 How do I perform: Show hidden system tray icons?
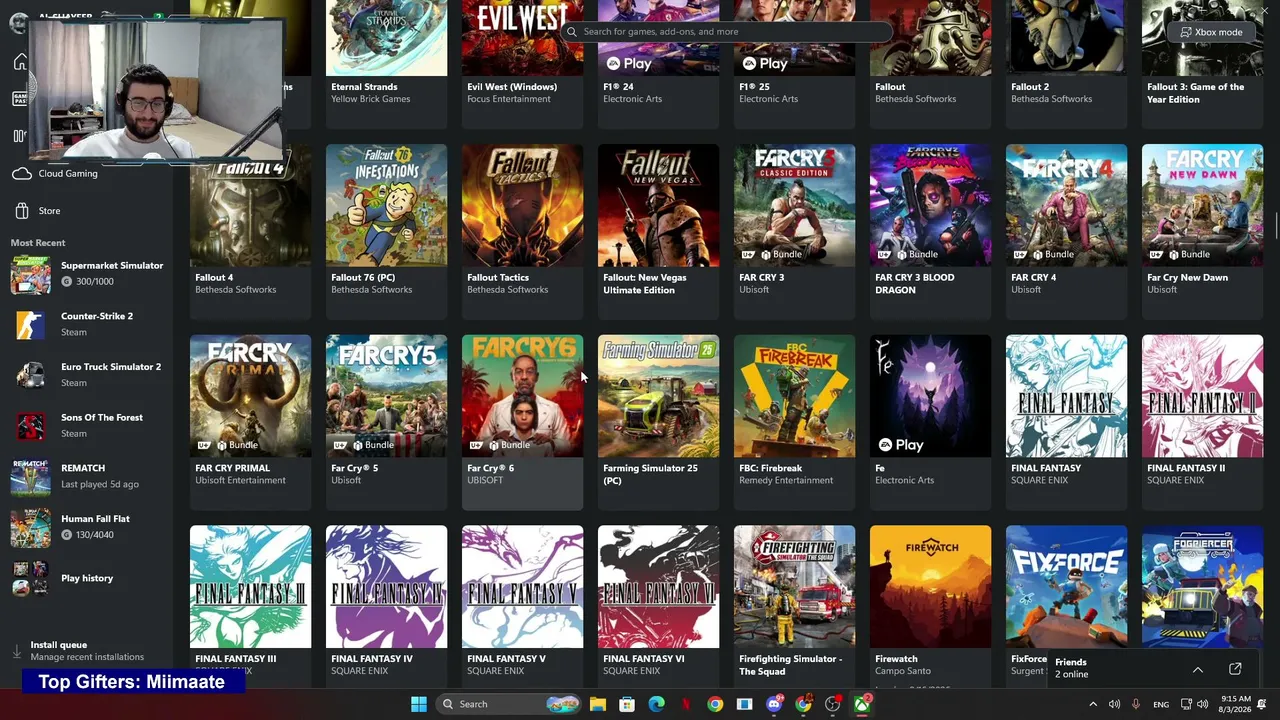point(1092,704)
